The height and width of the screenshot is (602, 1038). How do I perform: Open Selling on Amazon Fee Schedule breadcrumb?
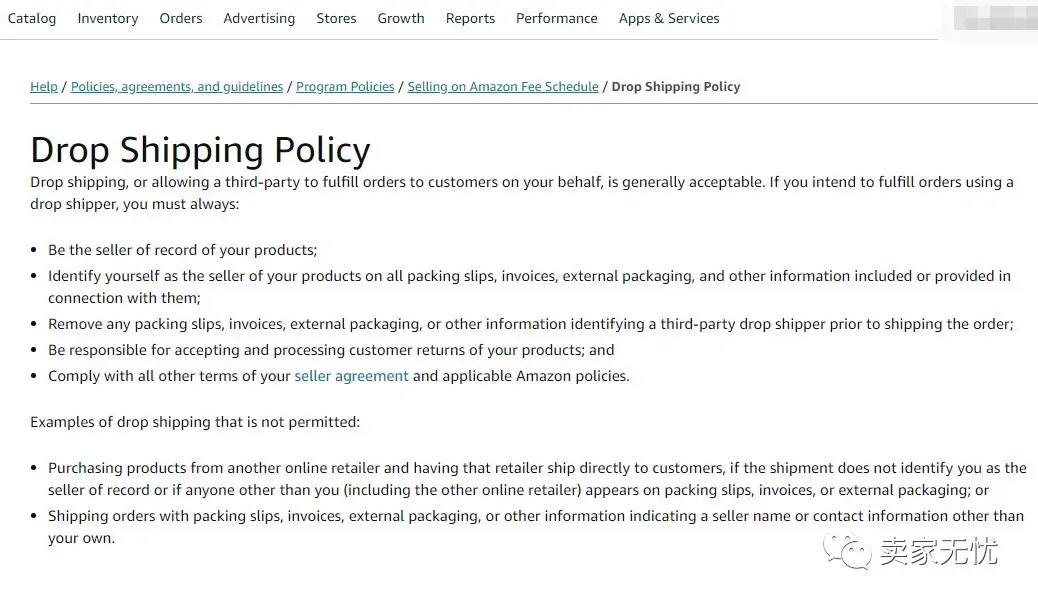click(x=502, y=87)
